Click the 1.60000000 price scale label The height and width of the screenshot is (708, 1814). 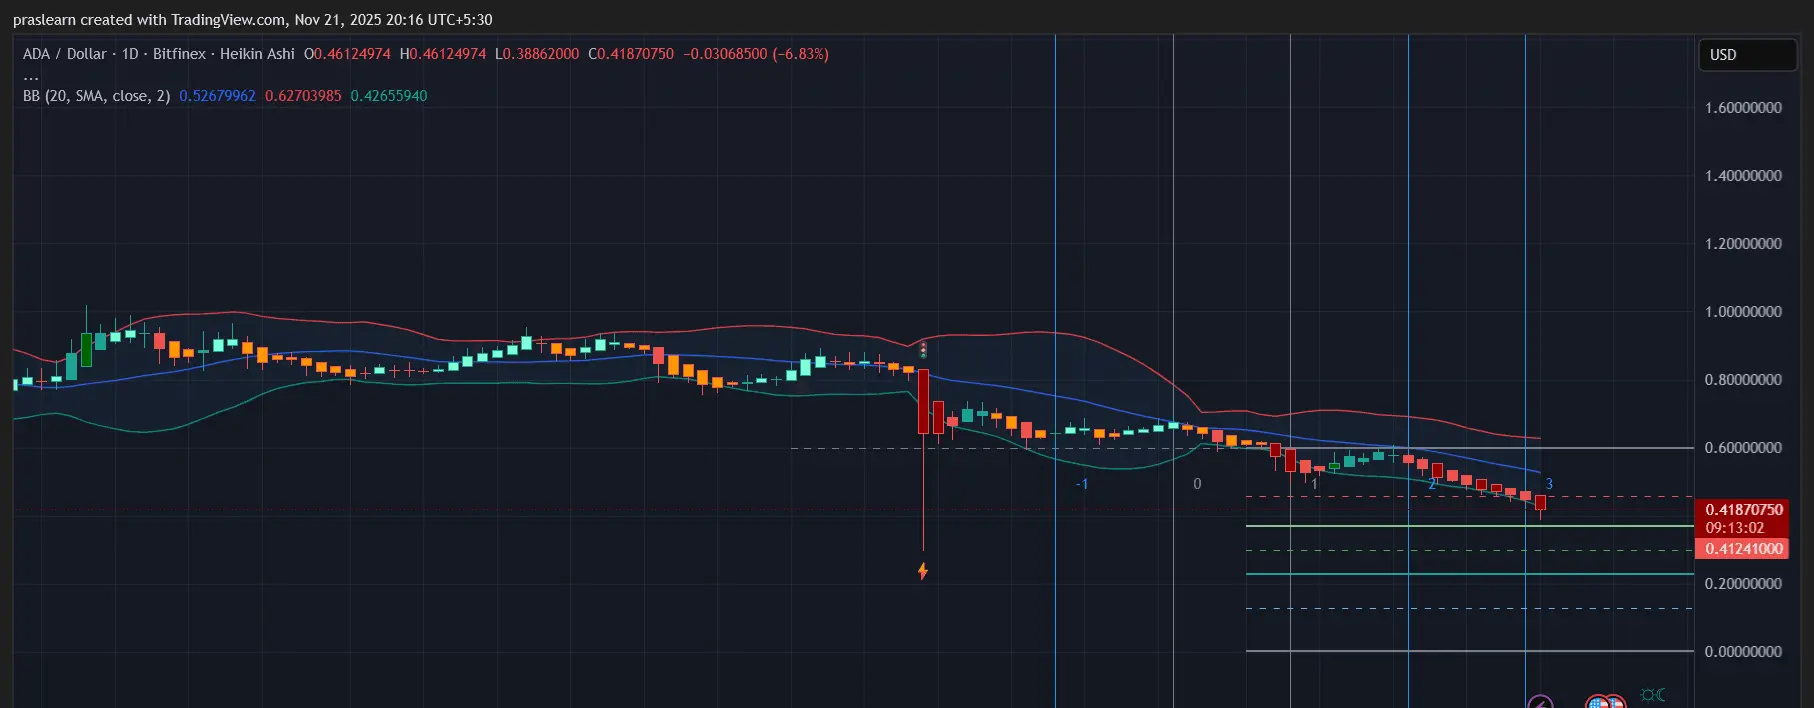click(x=1743, y=108)
